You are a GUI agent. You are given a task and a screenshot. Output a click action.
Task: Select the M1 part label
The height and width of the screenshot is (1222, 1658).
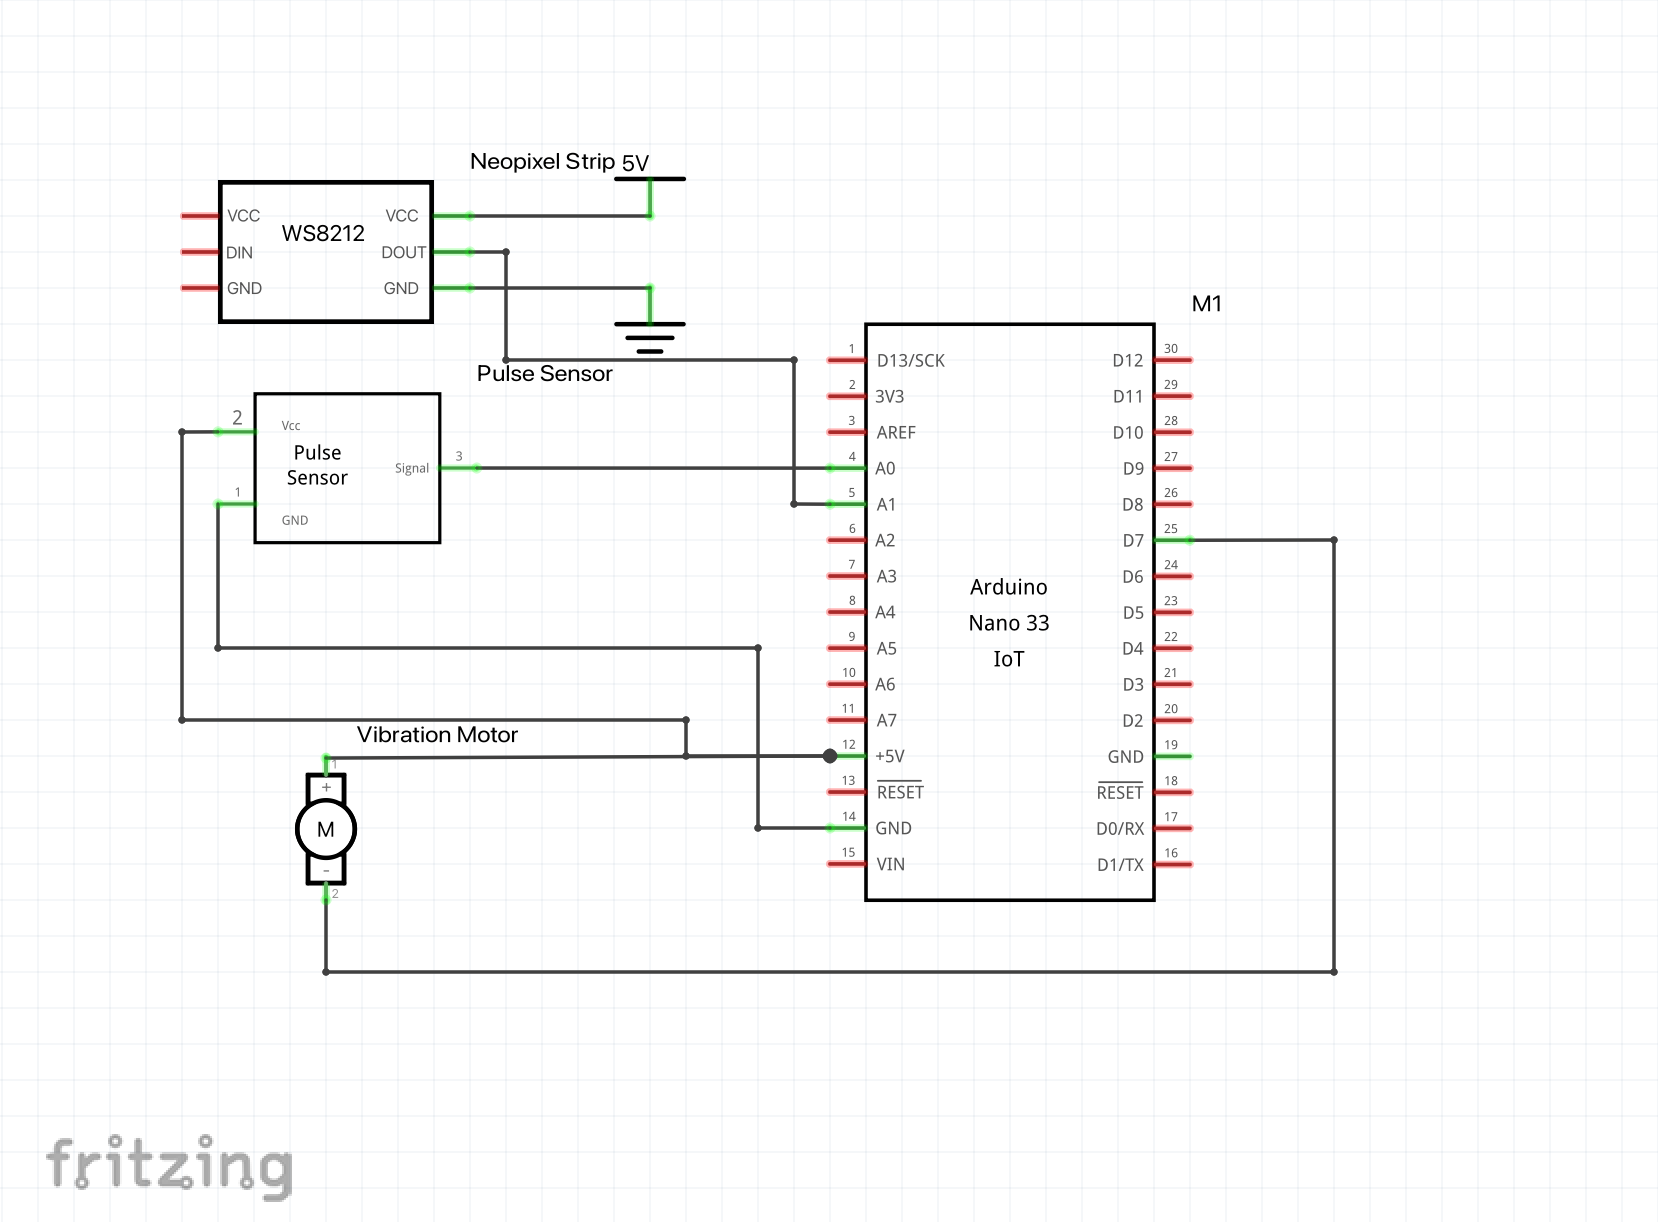tap(1207, 304)
